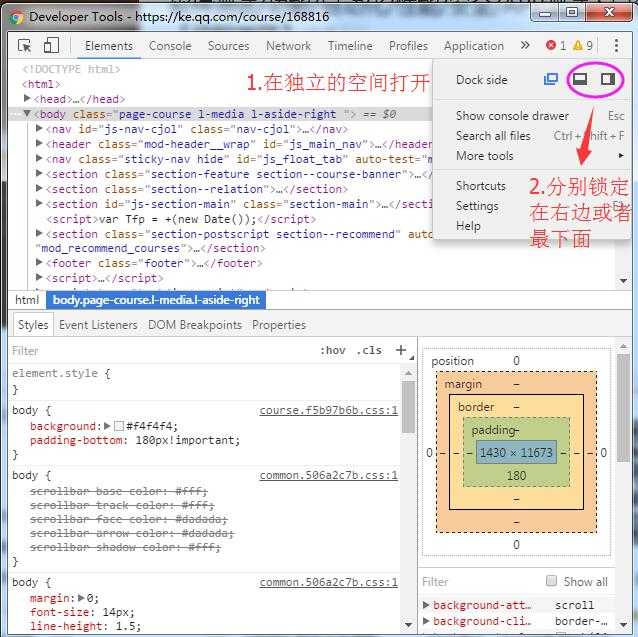This screenshot has height=637, width=638.
Task: Open first common.506a2c7b.css:1 link above scrollbar rules
Action: tap(328, 475)
